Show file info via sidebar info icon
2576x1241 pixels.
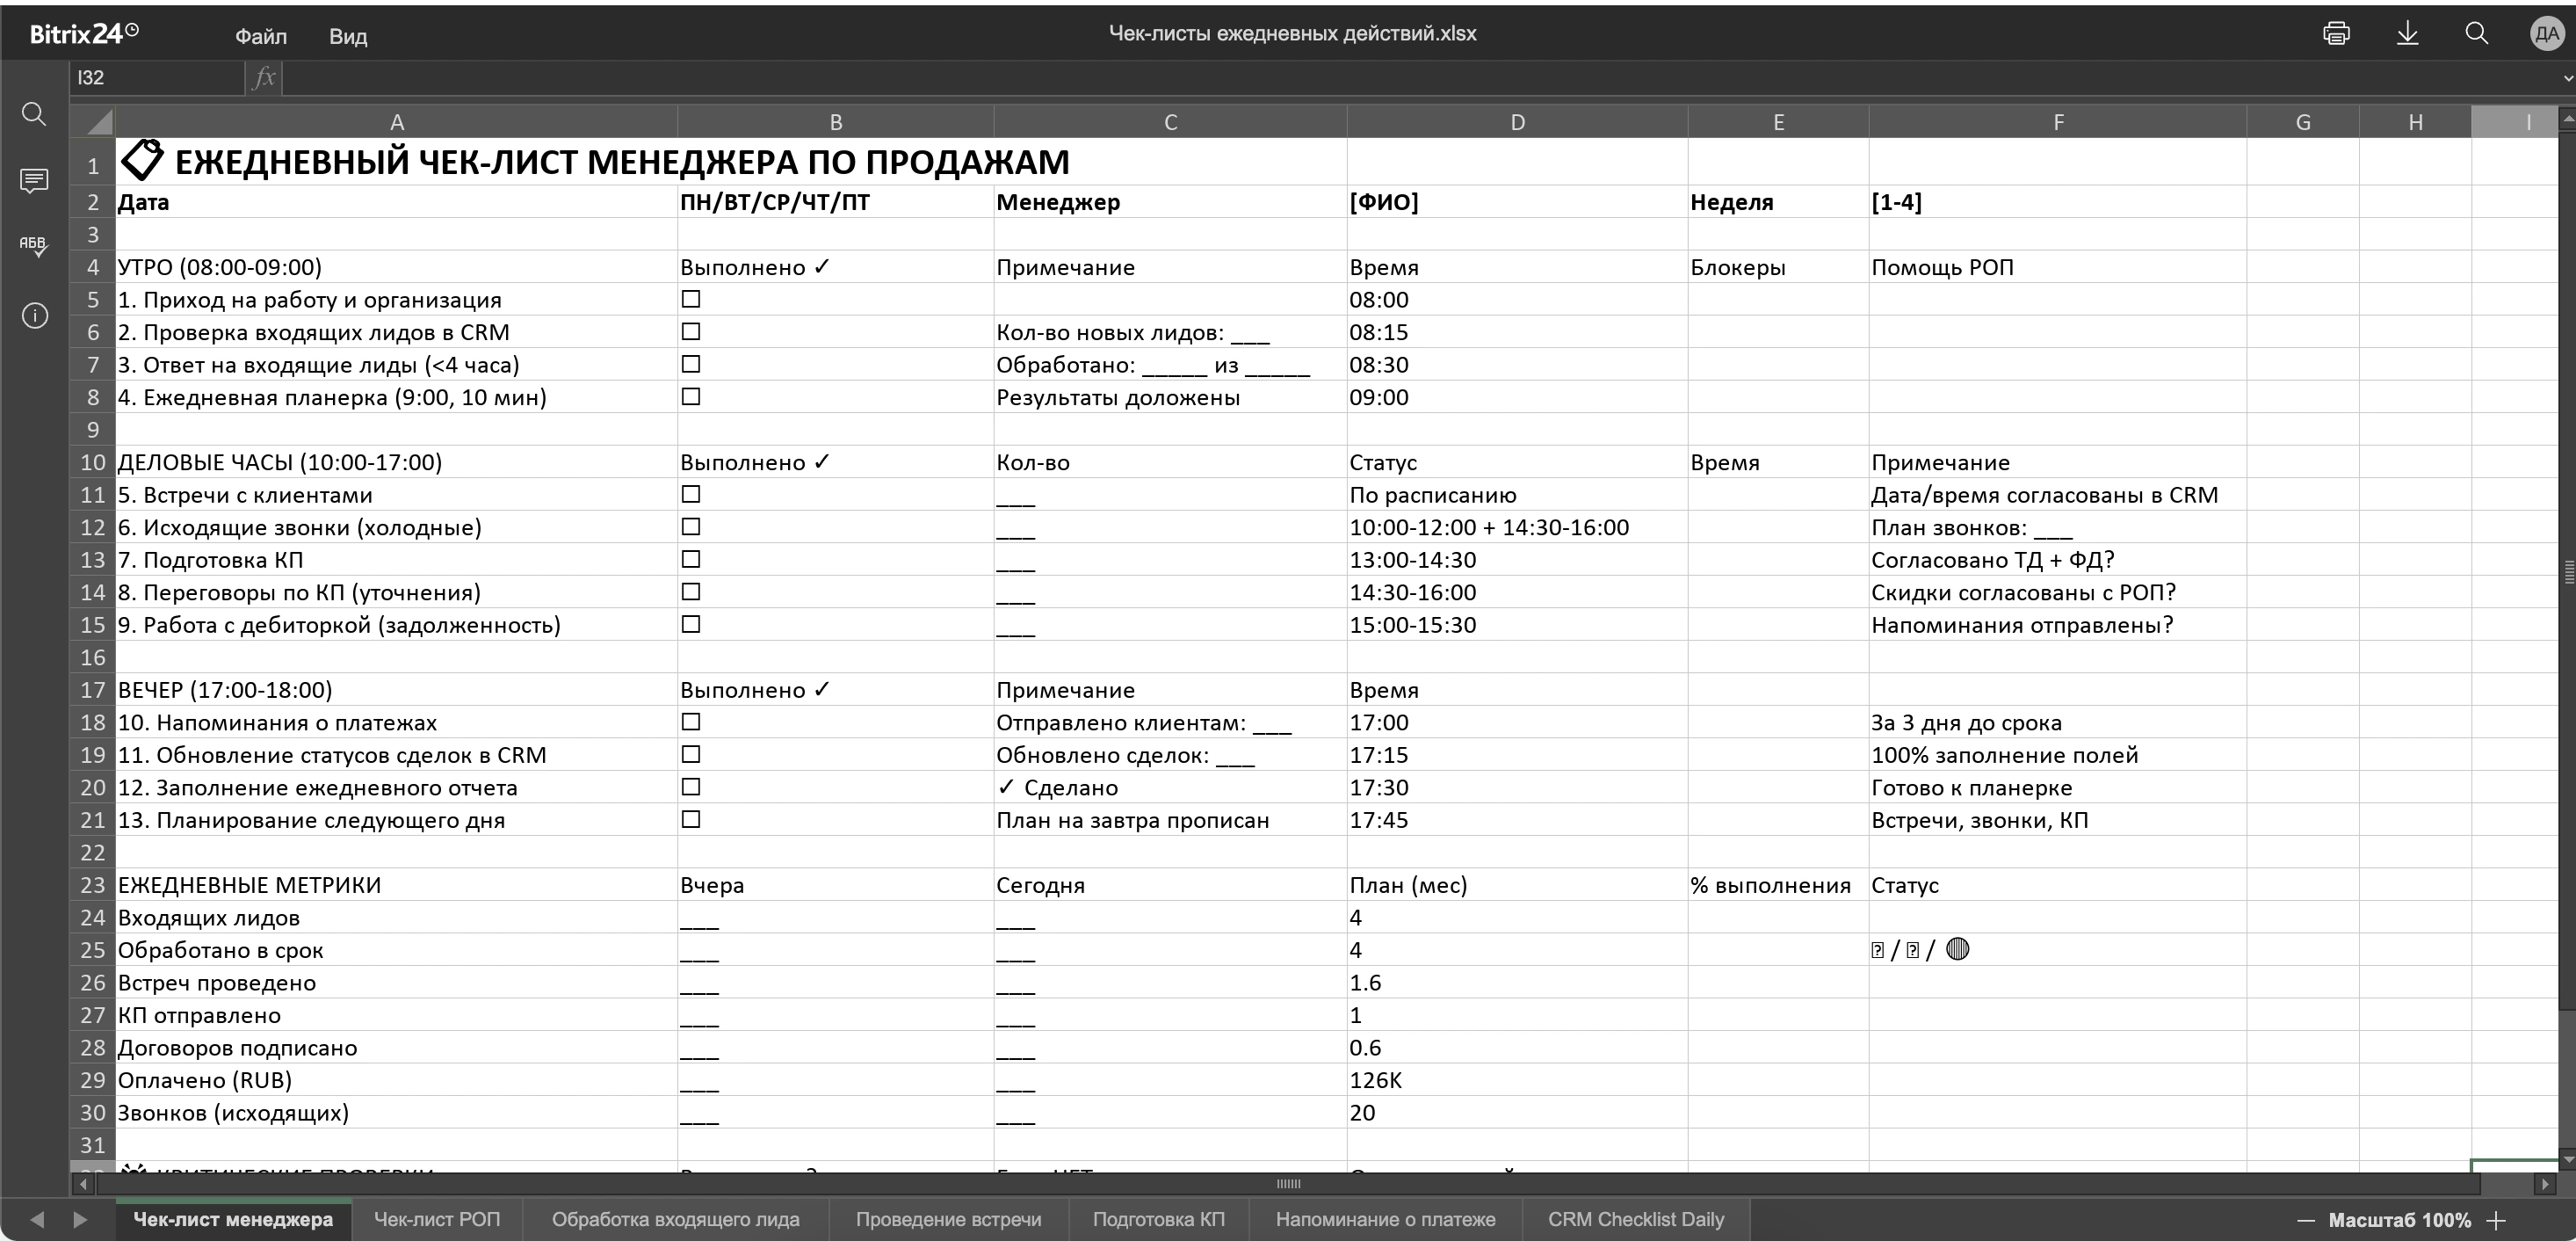(x=34, y=316)
